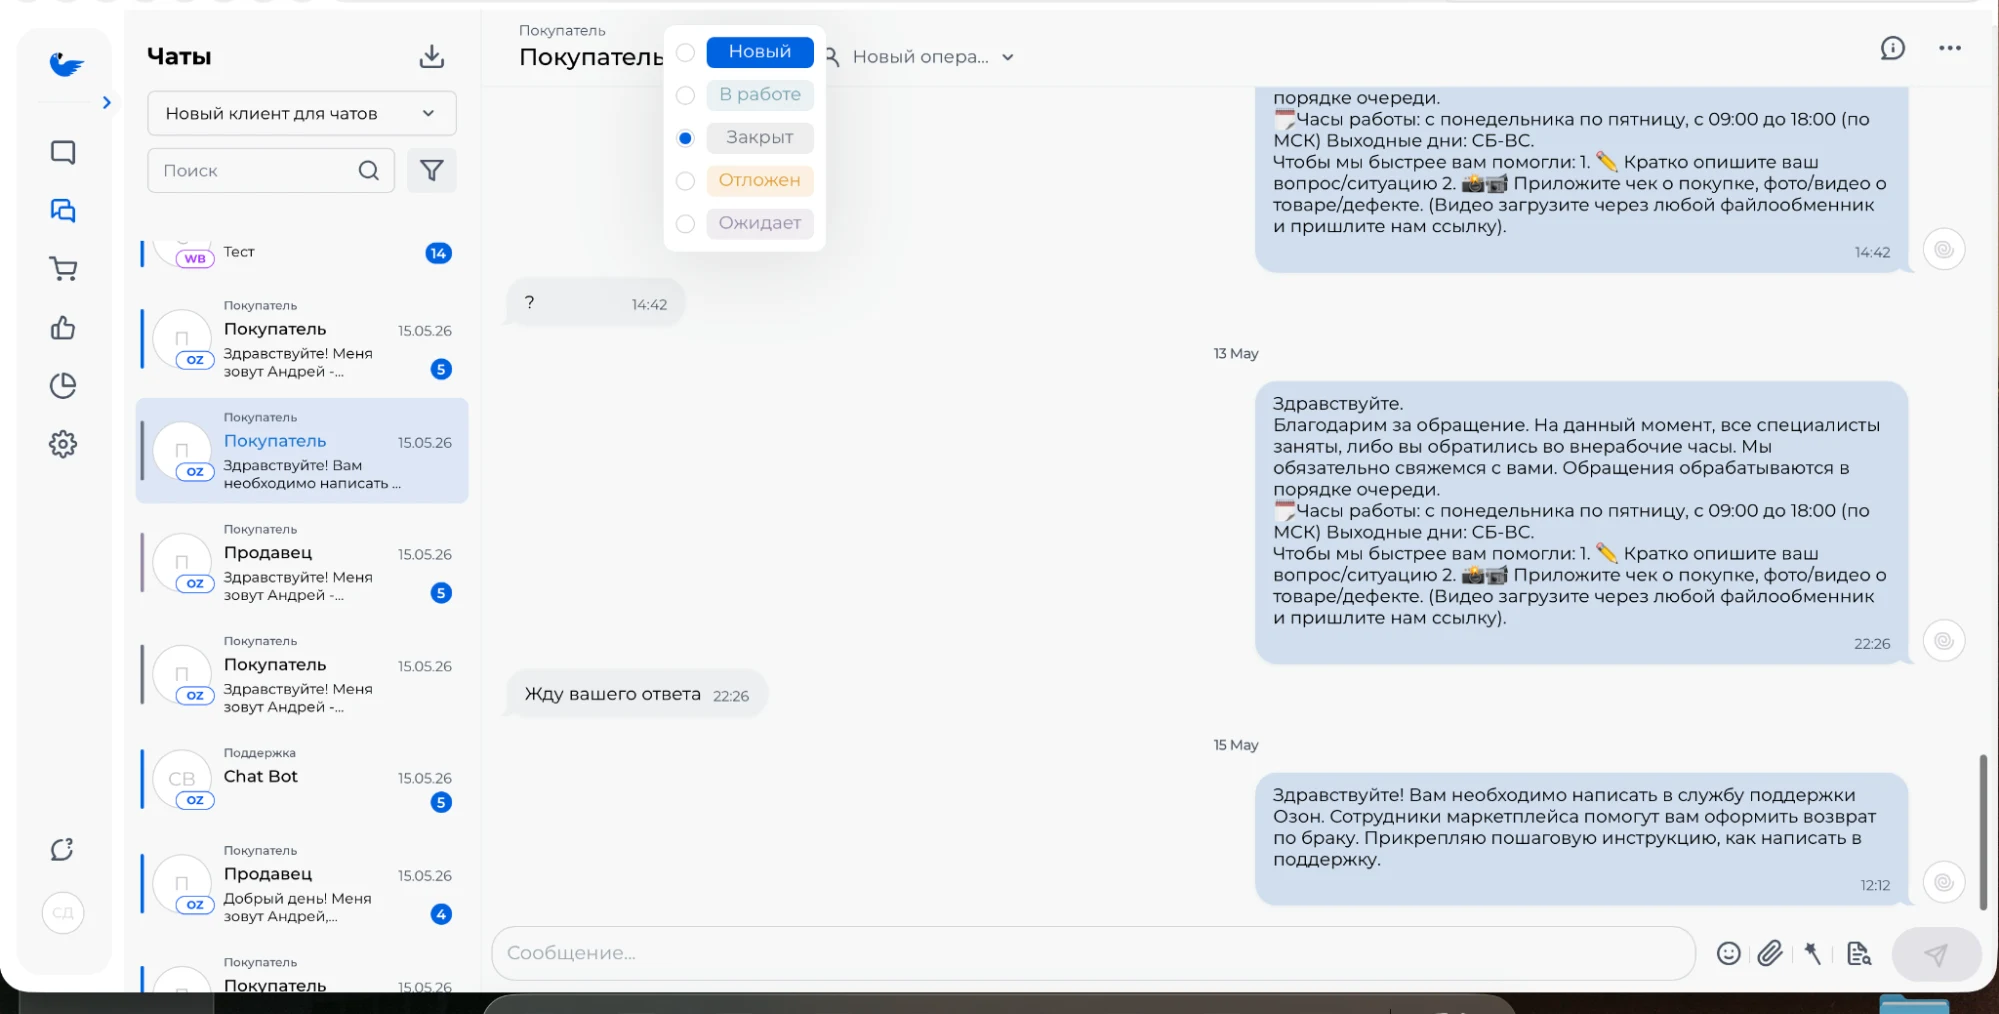The image size is (1999, 1014).
Task: Click the swirl icon beside the 12:12 reply
Action: [x=1944, y=882]
